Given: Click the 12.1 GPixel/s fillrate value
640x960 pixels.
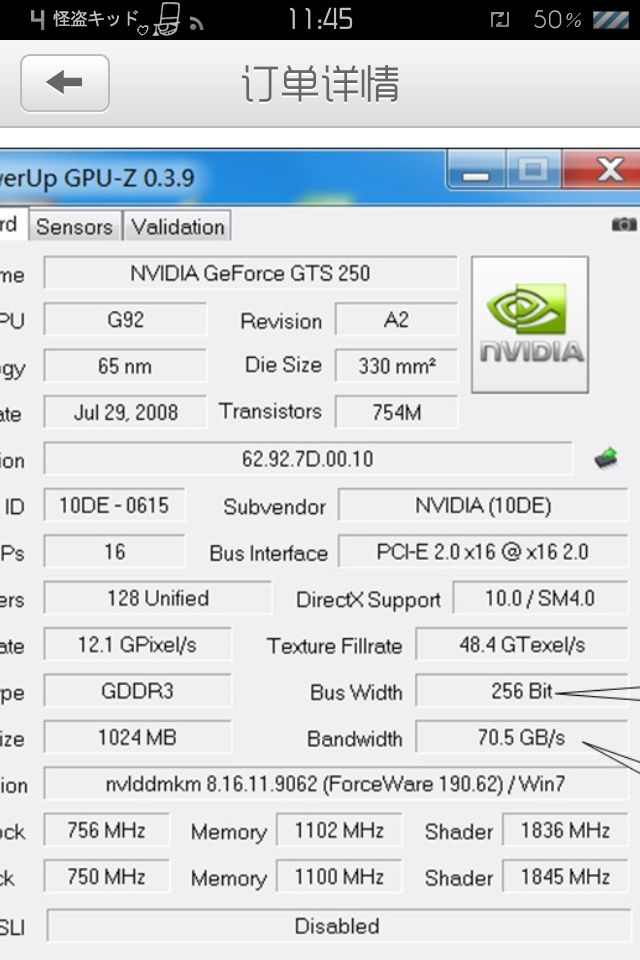Looking at the screenshot, I should (x=137, y=645).
